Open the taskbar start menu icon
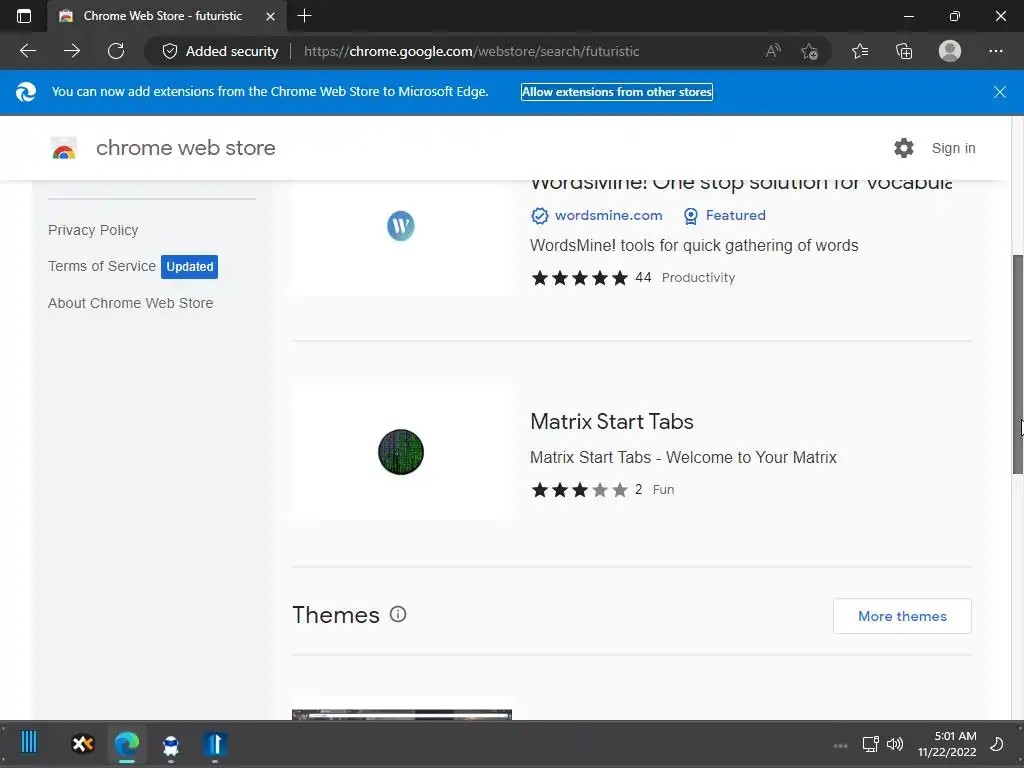Viewport: 1024px width, 768px height. [29, 743]
